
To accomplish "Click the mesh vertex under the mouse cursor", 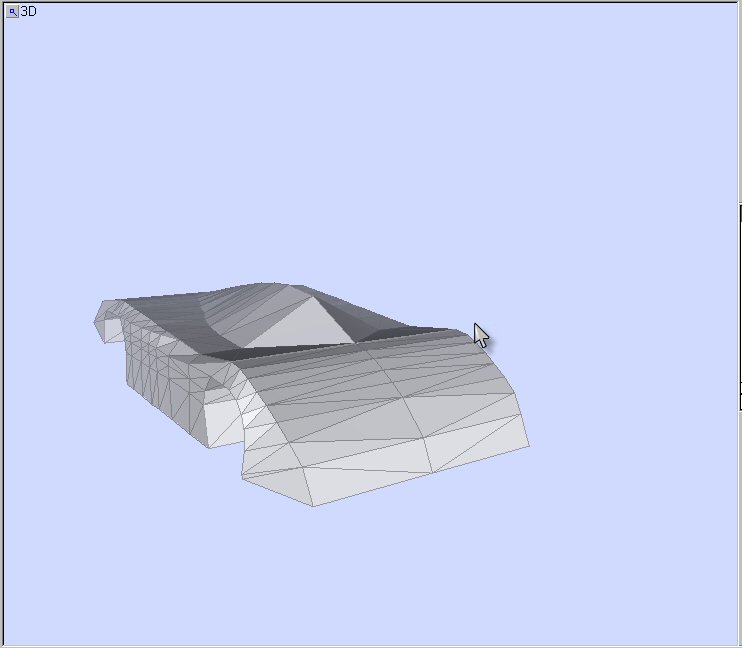I will tap(473, 328).
